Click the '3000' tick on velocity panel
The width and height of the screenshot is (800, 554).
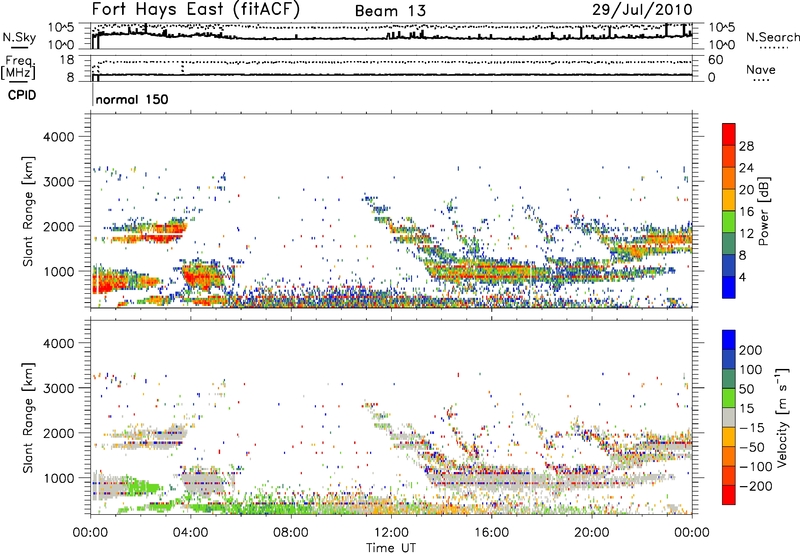coord(58,388)
